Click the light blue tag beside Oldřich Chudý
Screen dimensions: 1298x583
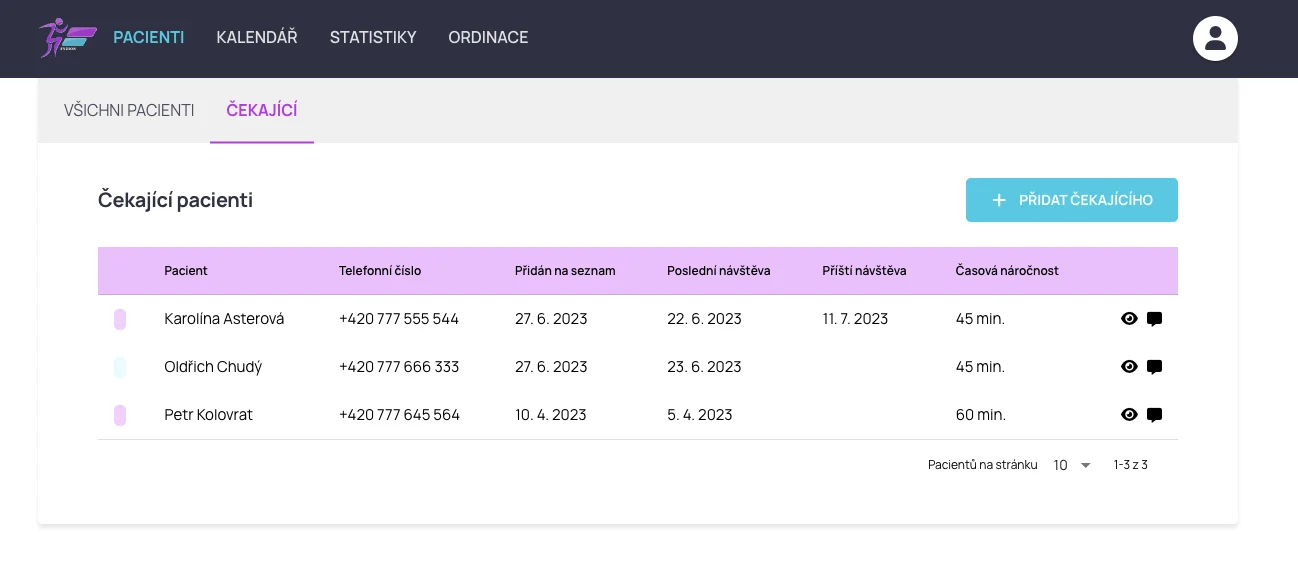120,367
